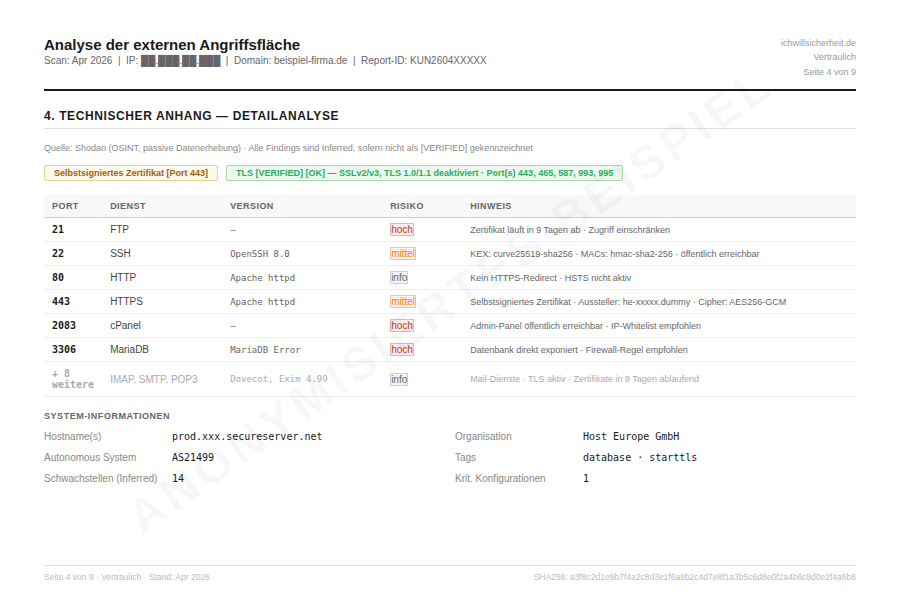Click the 'hoch' risk badge for FTP
Viewport: 900px width, 600px height.
[402, 230]
